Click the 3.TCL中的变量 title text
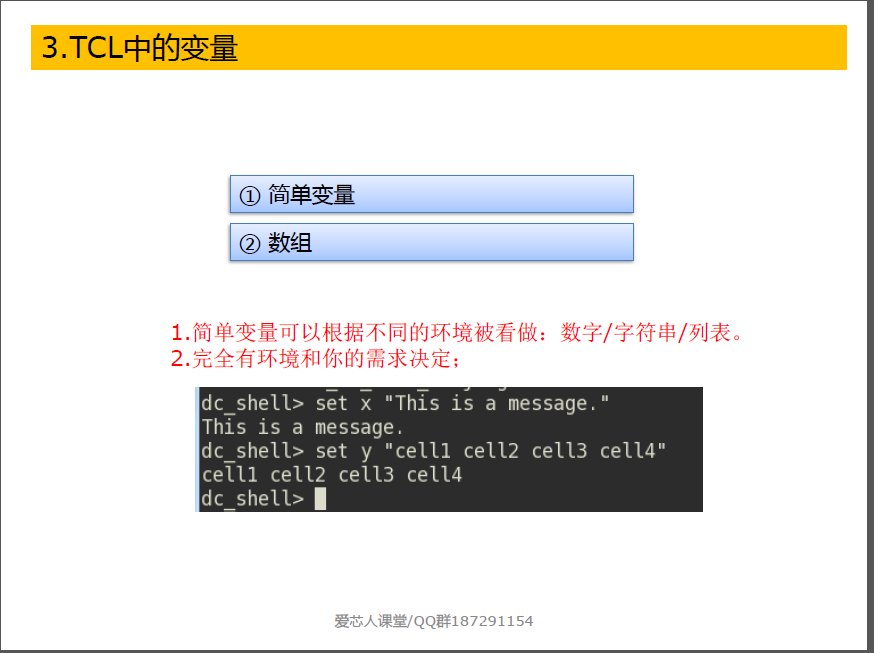Viewport: 874px width, 653px height. click(140, 47)
